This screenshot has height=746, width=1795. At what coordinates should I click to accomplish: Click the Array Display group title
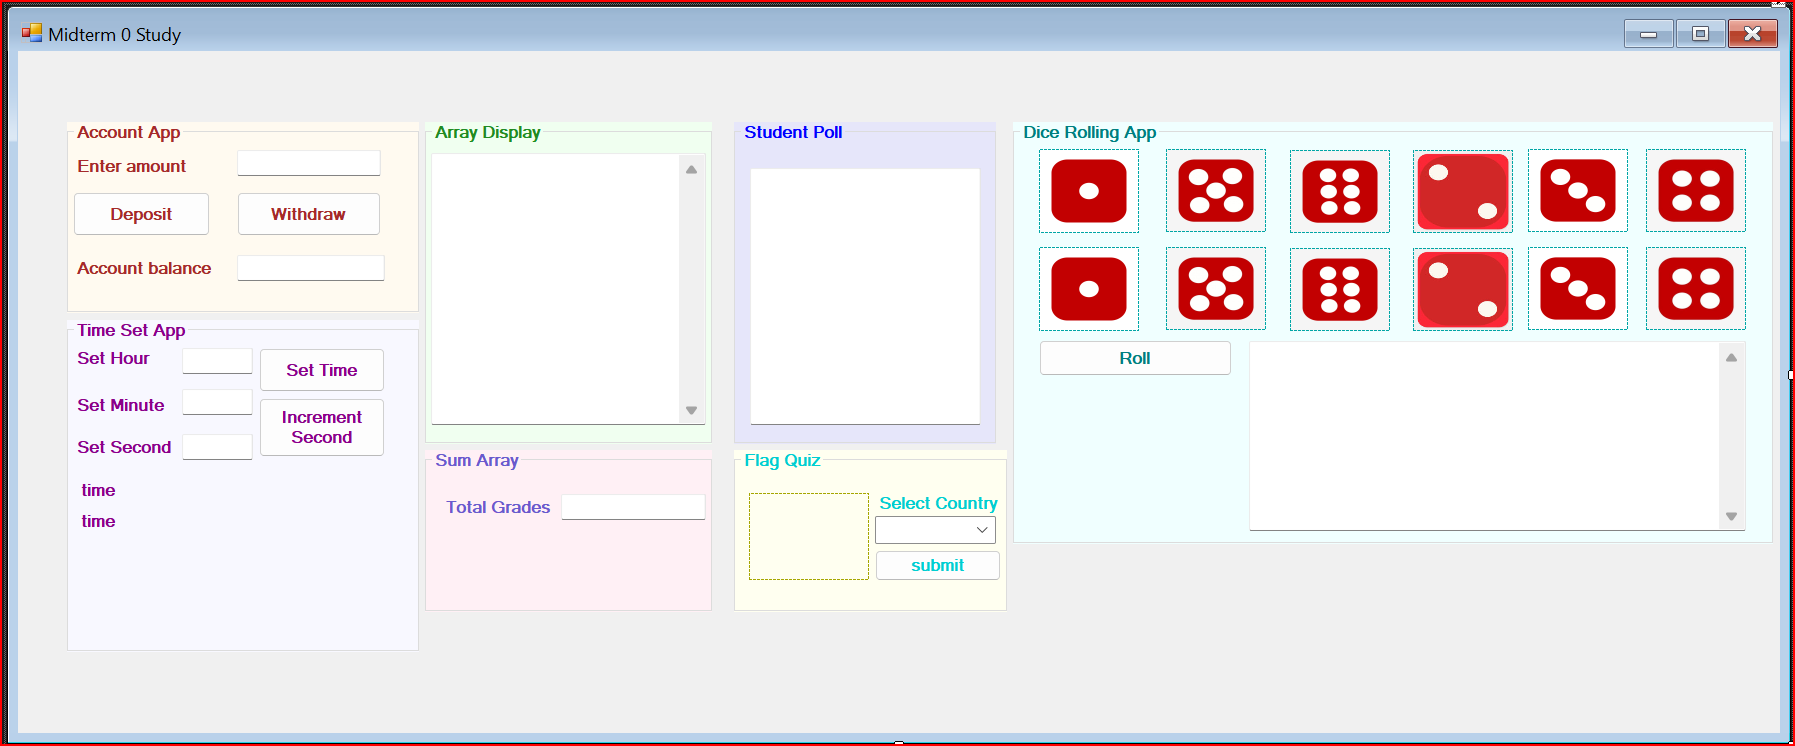pyautogui.click(x=487, y=132)
